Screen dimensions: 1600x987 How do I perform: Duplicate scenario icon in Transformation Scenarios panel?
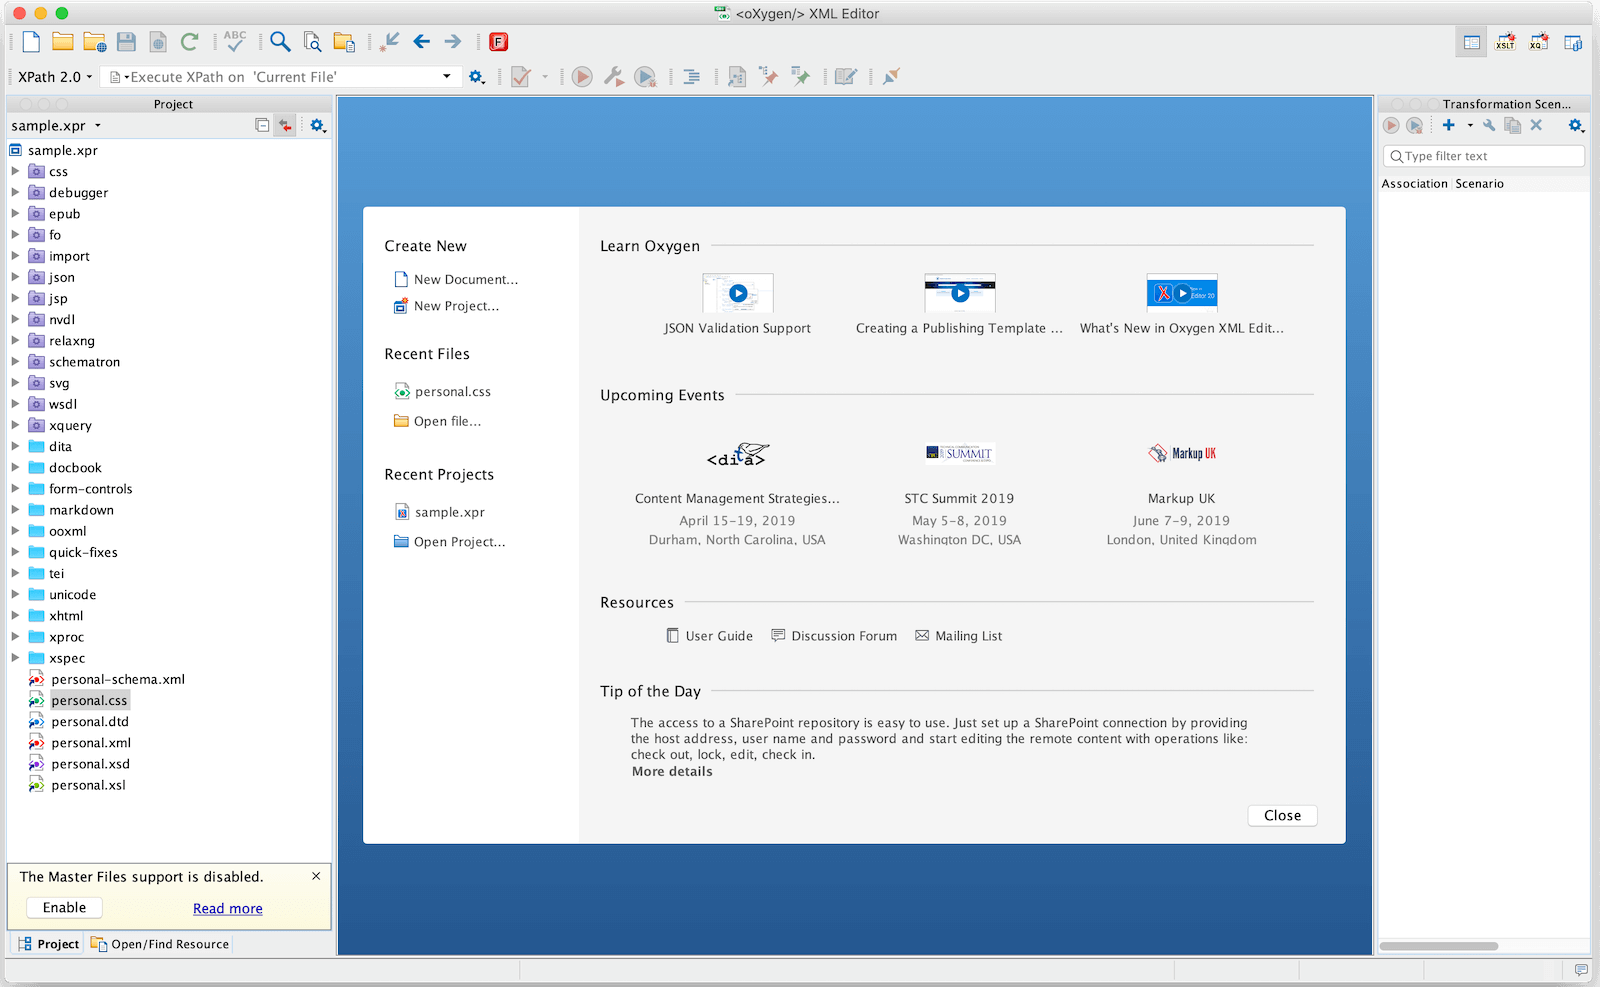pyautogui.click(x=1513, y=125)
